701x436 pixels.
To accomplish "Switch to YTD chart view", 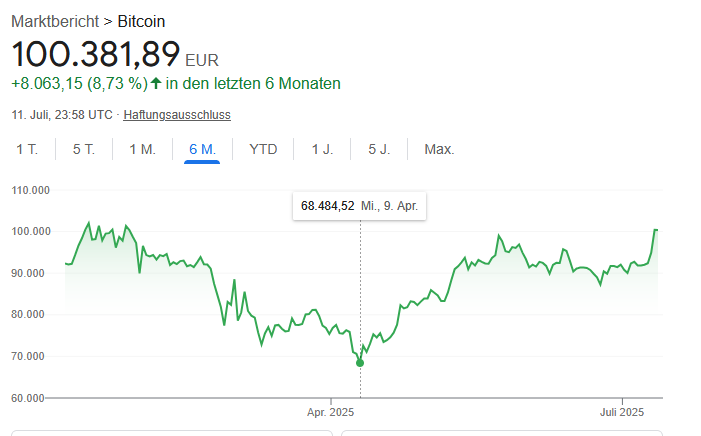I will click(263, 149).
